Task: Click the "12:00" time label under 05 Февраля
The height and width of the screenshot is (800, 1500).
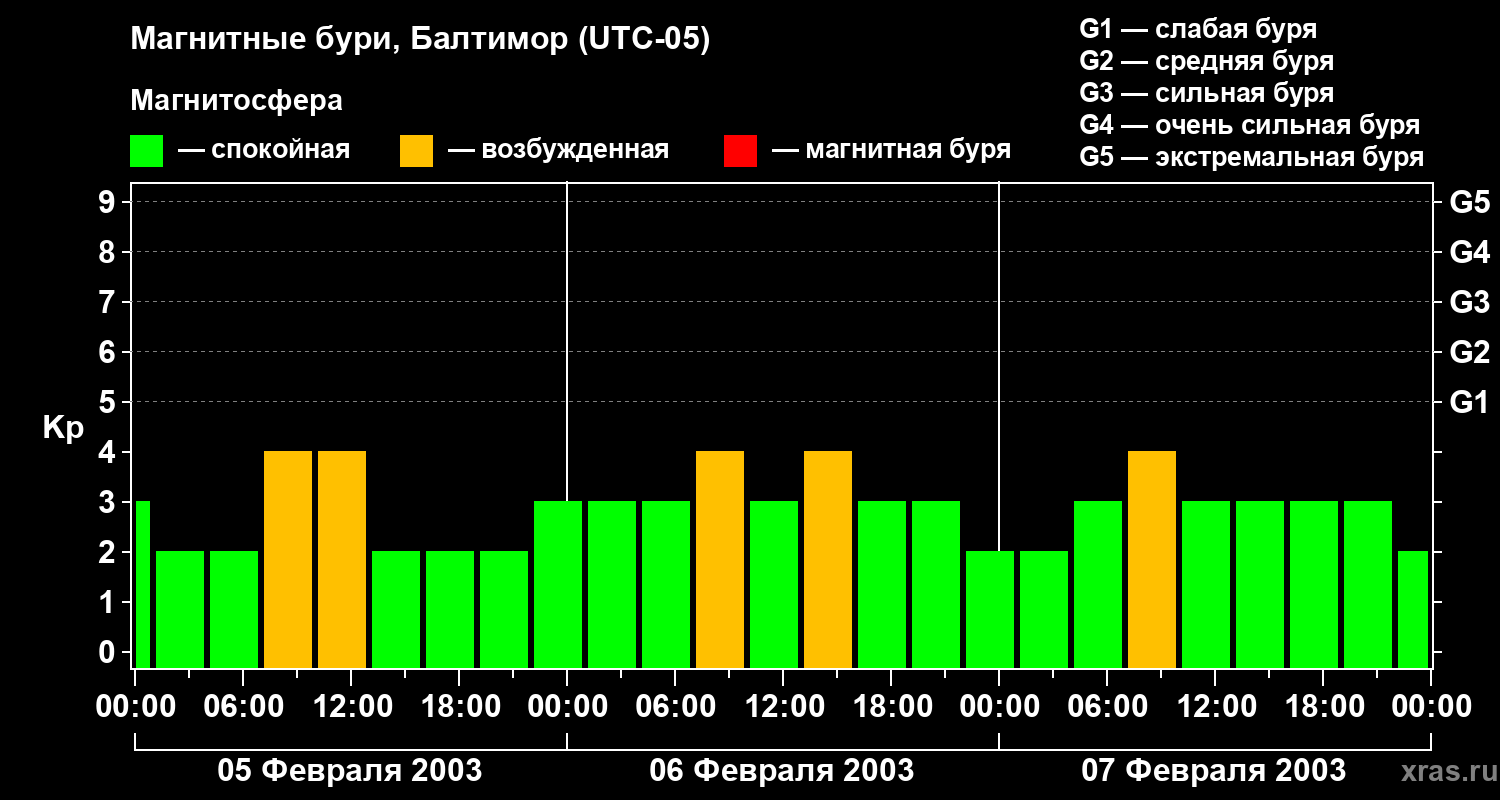Action: pos(351,706)
